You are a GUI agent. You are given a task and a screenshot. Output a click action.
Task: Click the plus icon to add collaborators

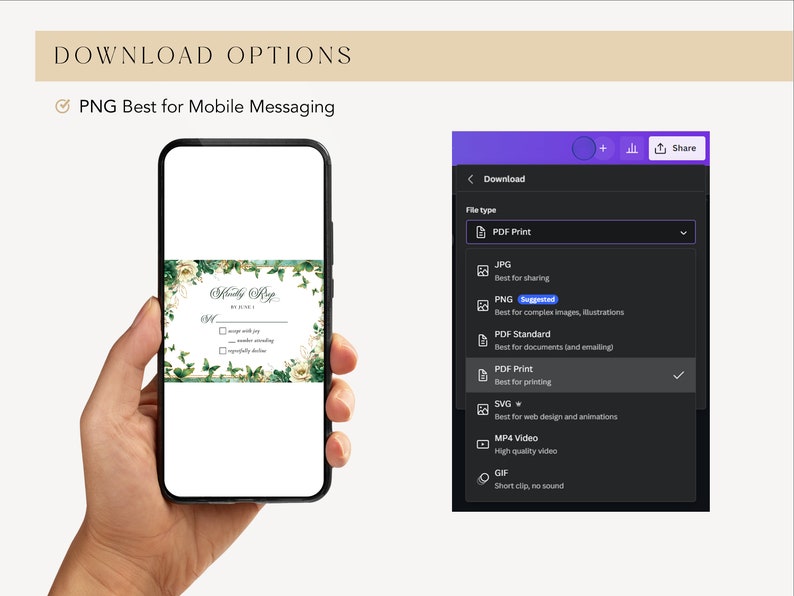[603, 148]
